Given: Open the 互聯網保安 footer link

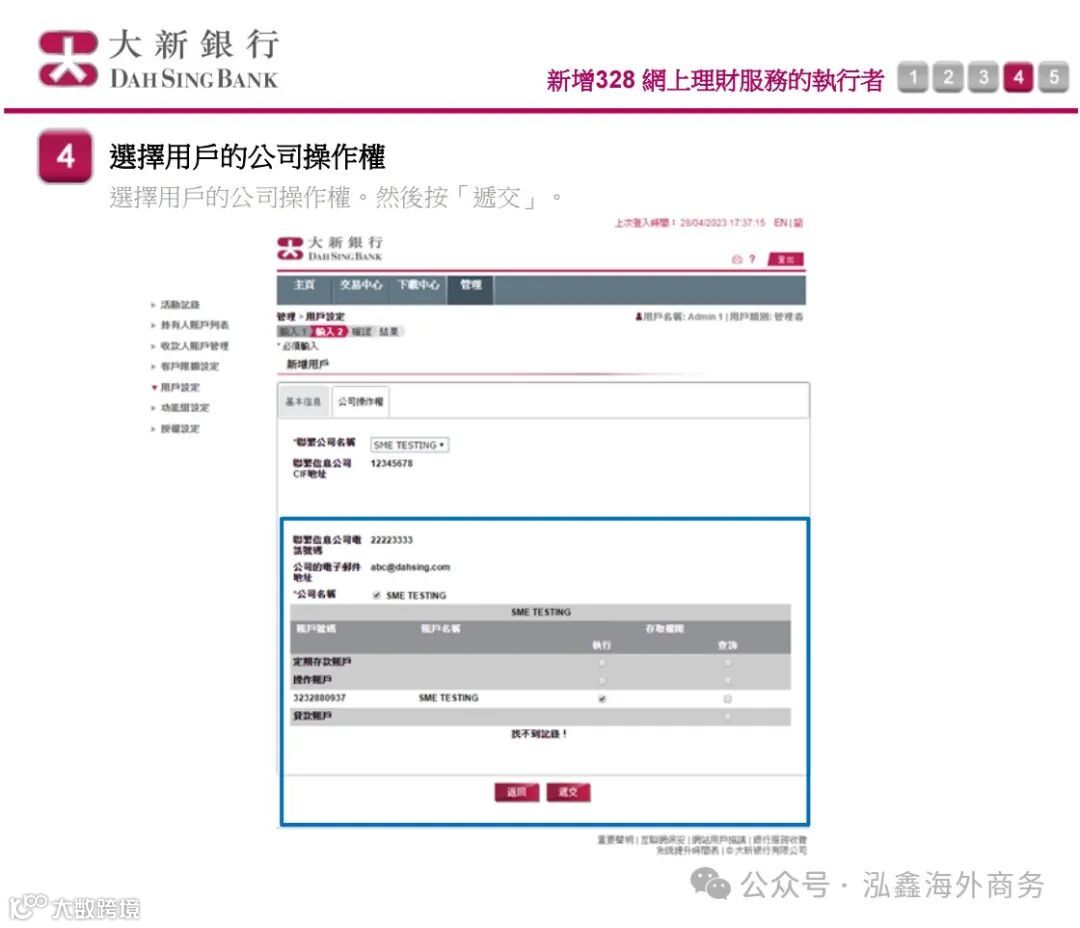Looking at the screenshot, I should (663, 840).
